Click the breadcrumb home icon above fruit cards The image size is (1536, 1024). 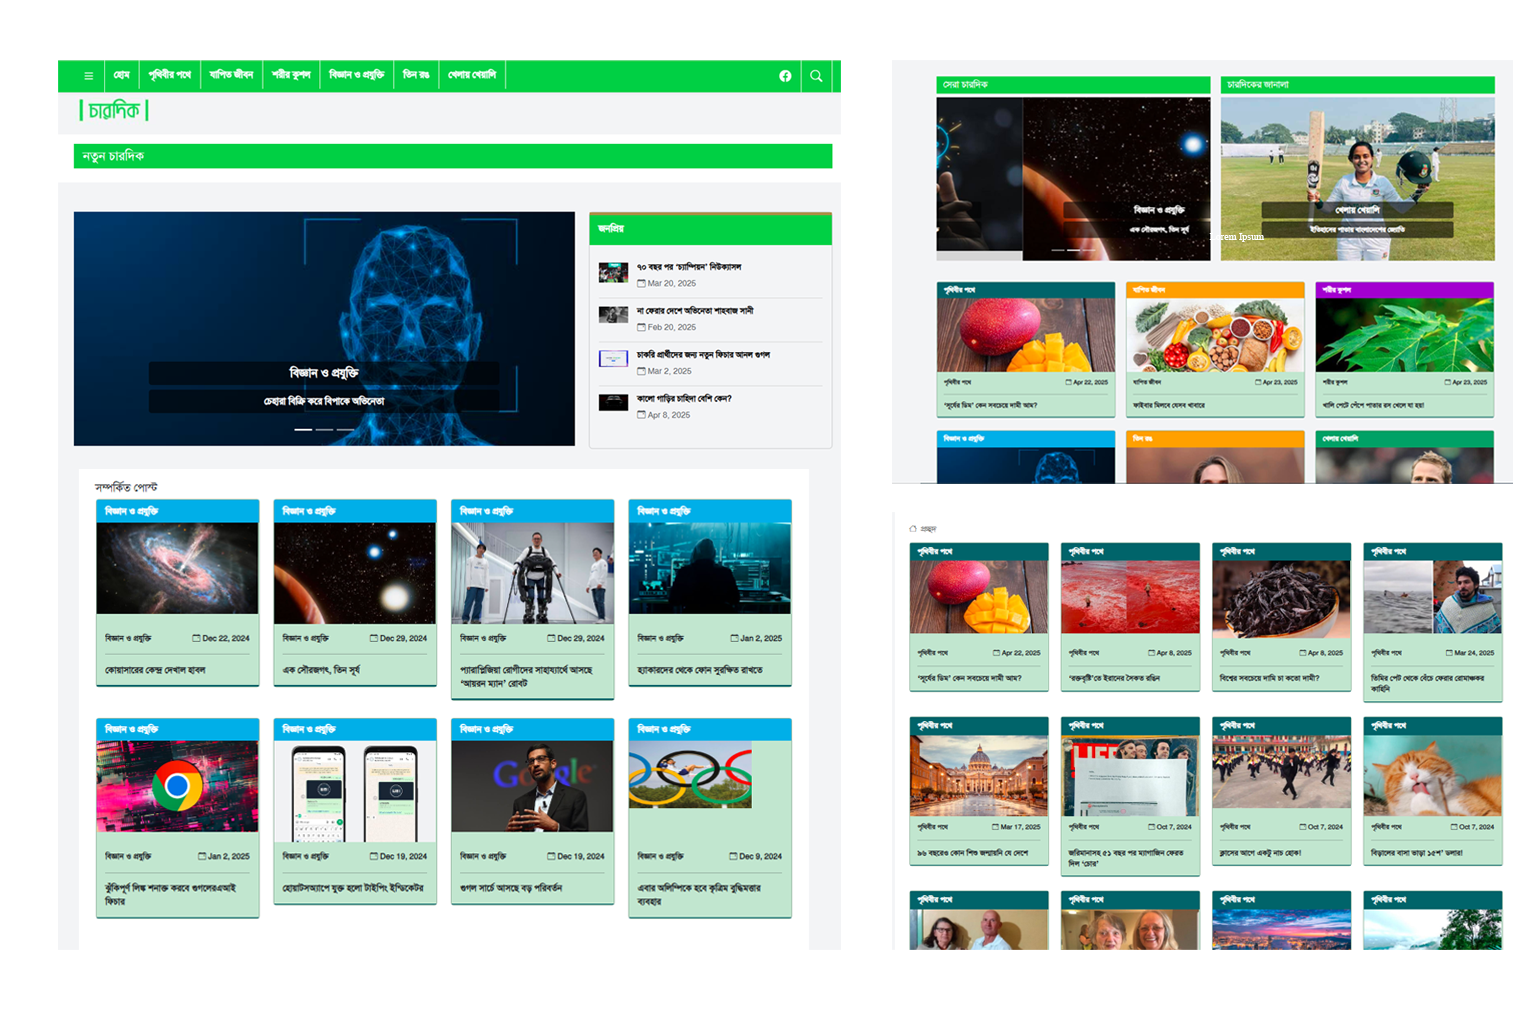(x=913, y=528)
